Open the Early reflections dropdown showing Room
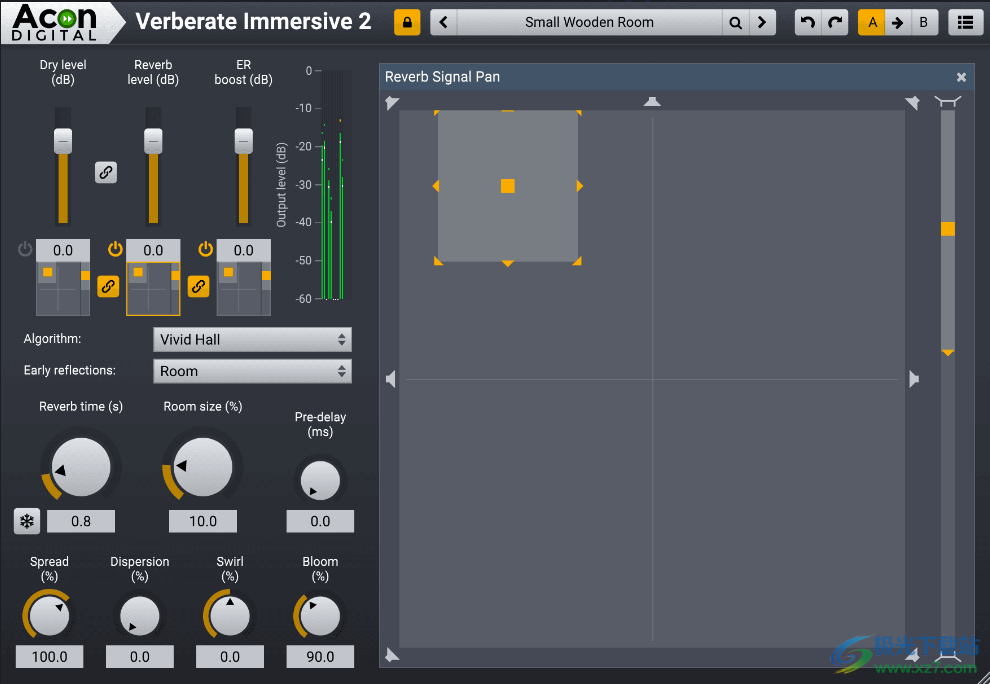Screen dimensions: 990x684 pyautogui.click(x=252, y=371)
